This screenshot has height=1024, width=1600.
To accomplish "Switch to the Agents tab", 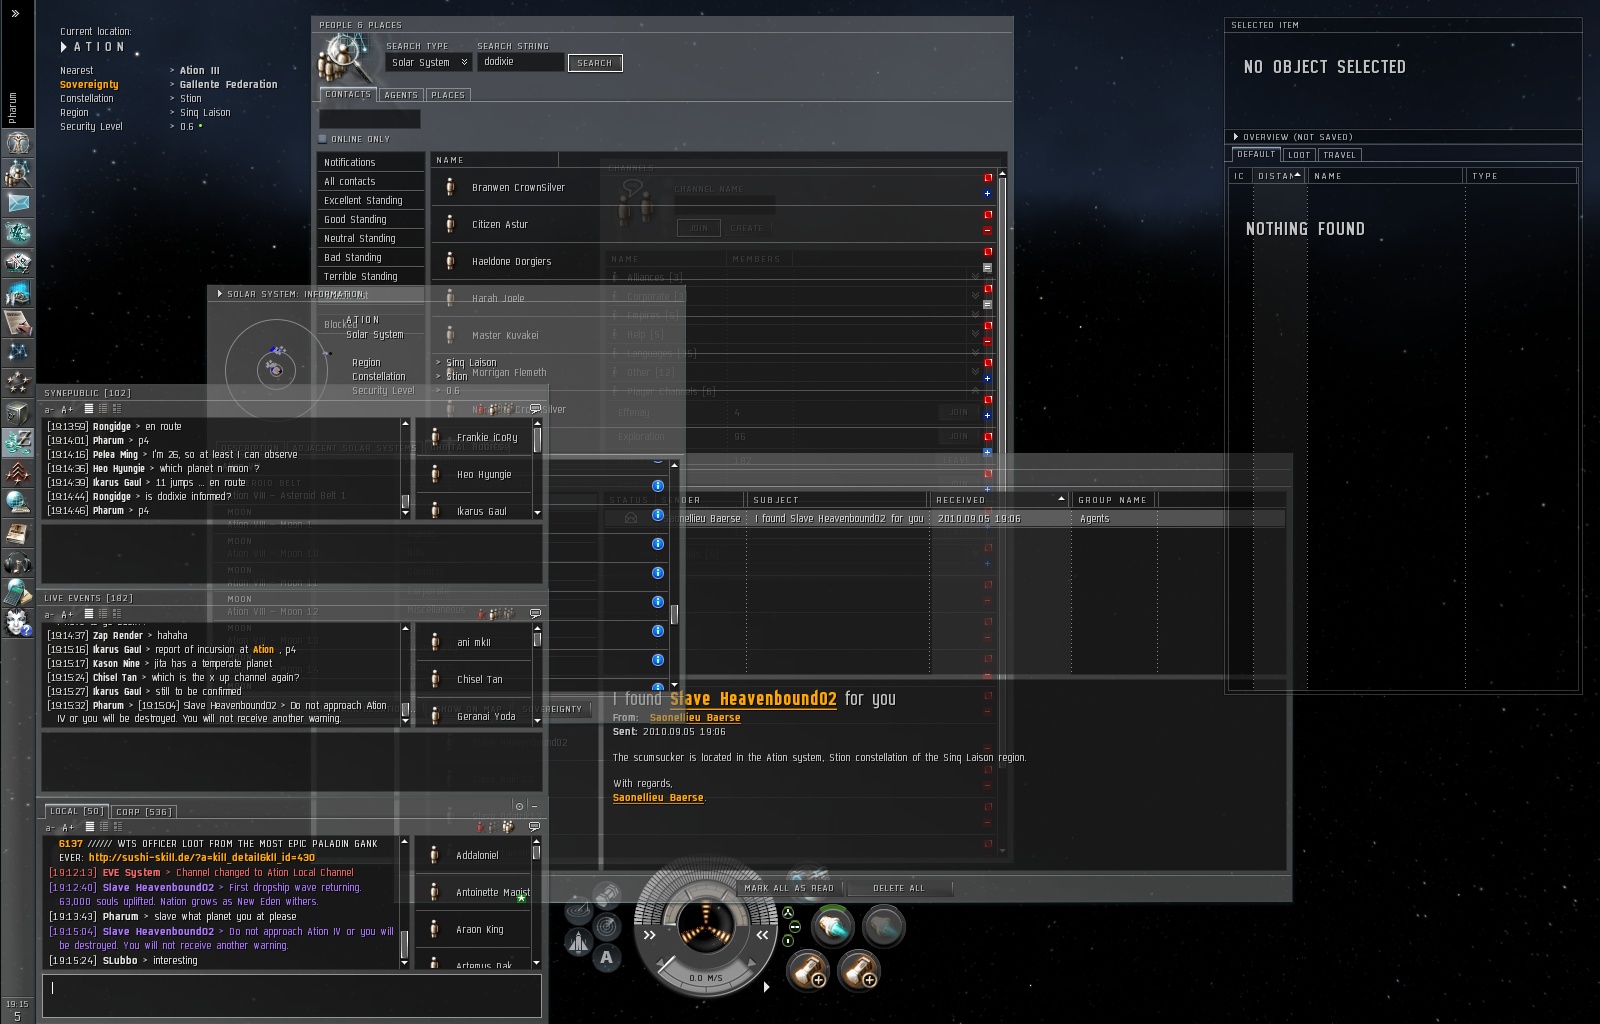I will pos(401,95).
